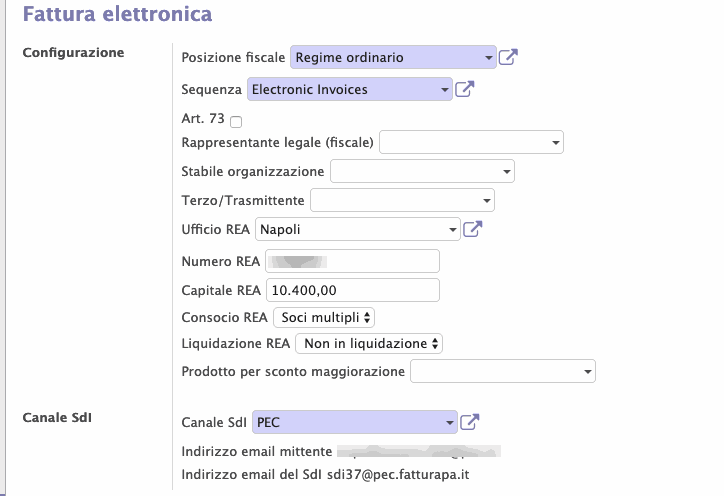Click the Indirizzo email mittente value
724x496 pixels.
pyautogui.click(x=418, y=450)
